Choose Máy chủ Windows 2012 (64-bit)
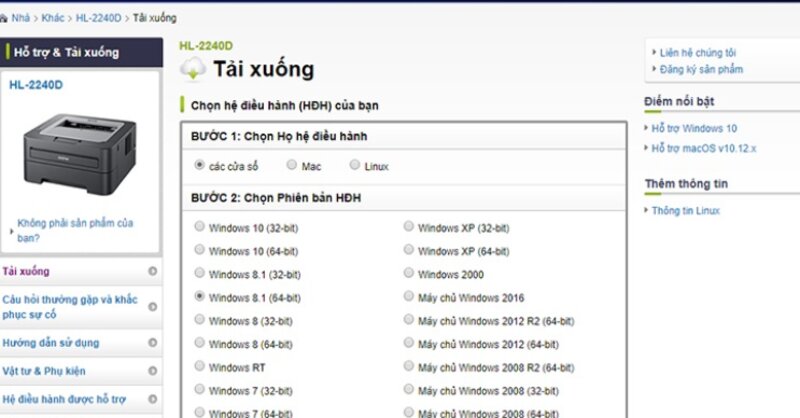 409,342
